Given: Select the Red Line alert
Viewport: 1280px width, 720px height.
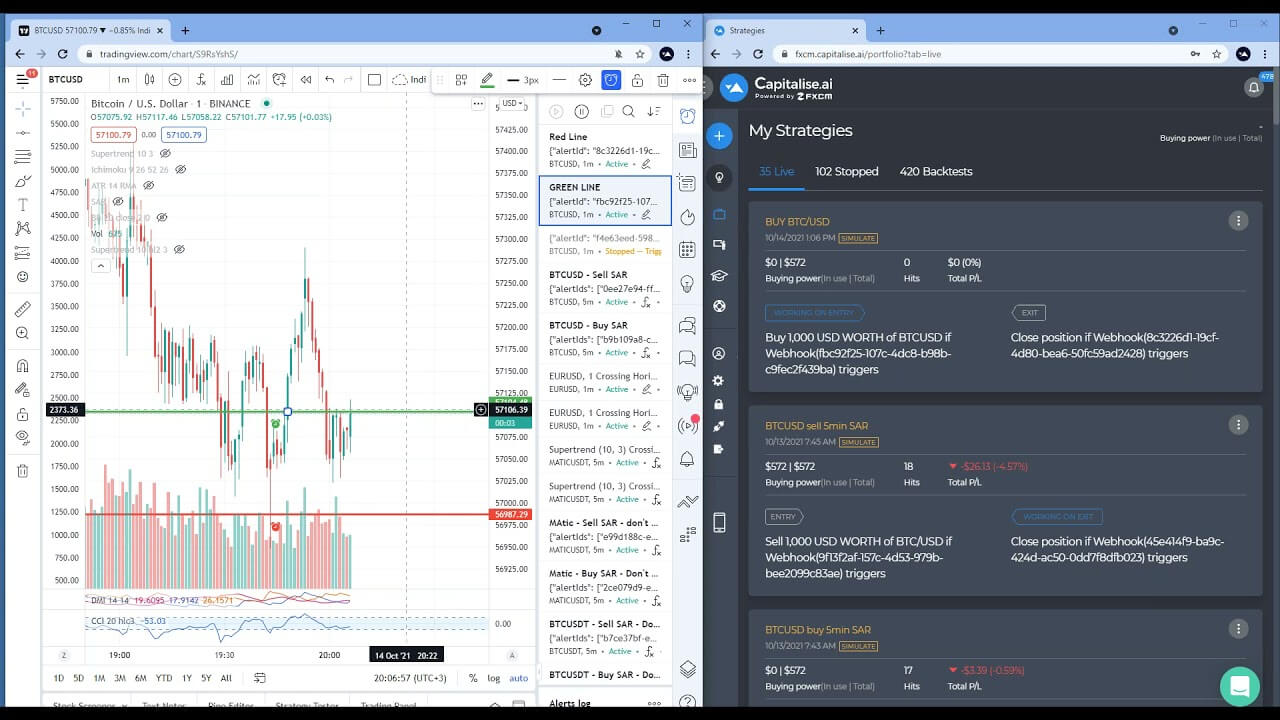Looking at the screenshot, I should 605,150.
